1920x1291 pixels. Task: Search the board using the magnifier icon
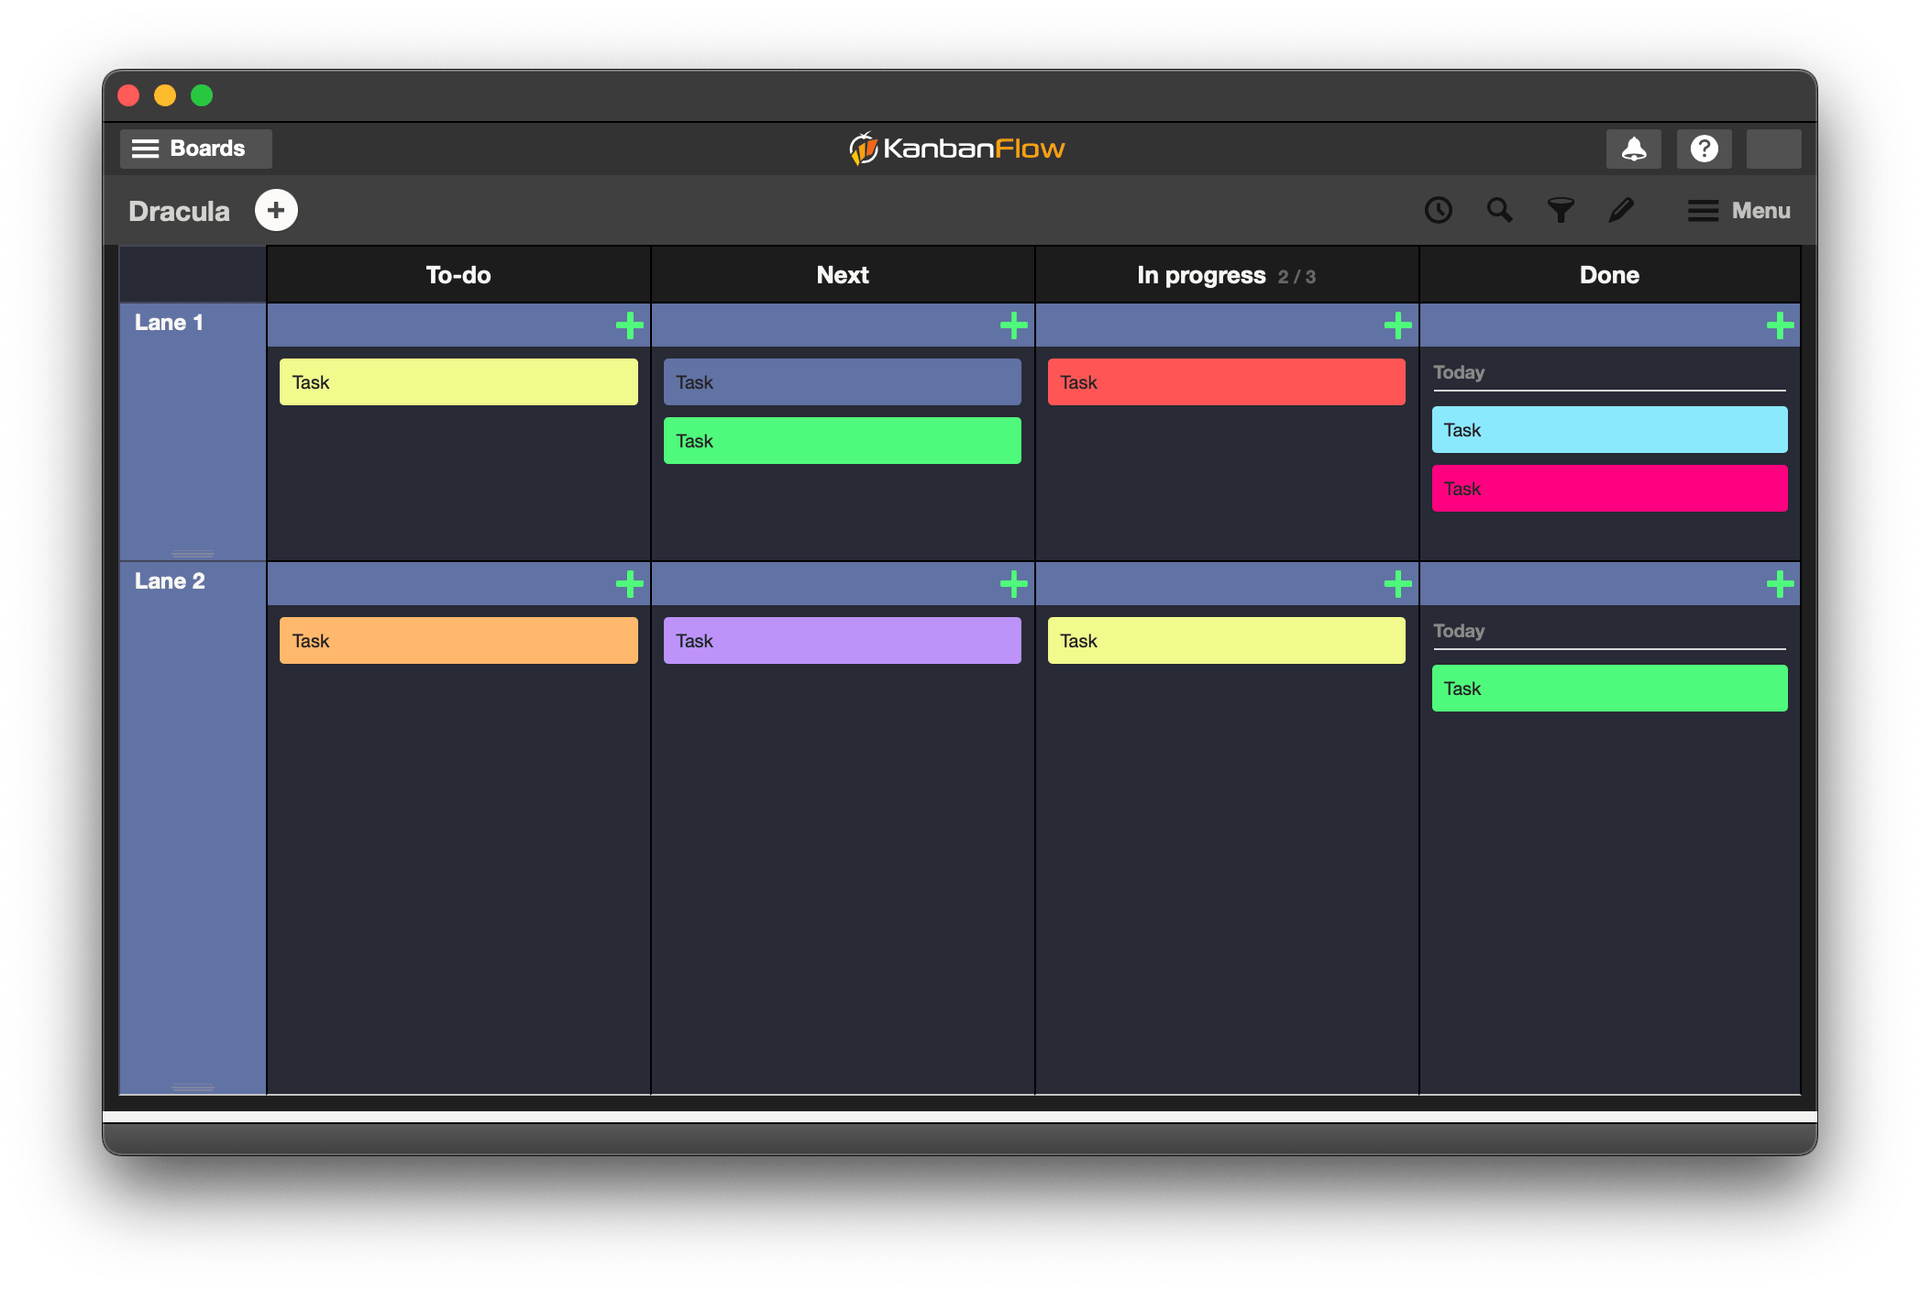1499,210
